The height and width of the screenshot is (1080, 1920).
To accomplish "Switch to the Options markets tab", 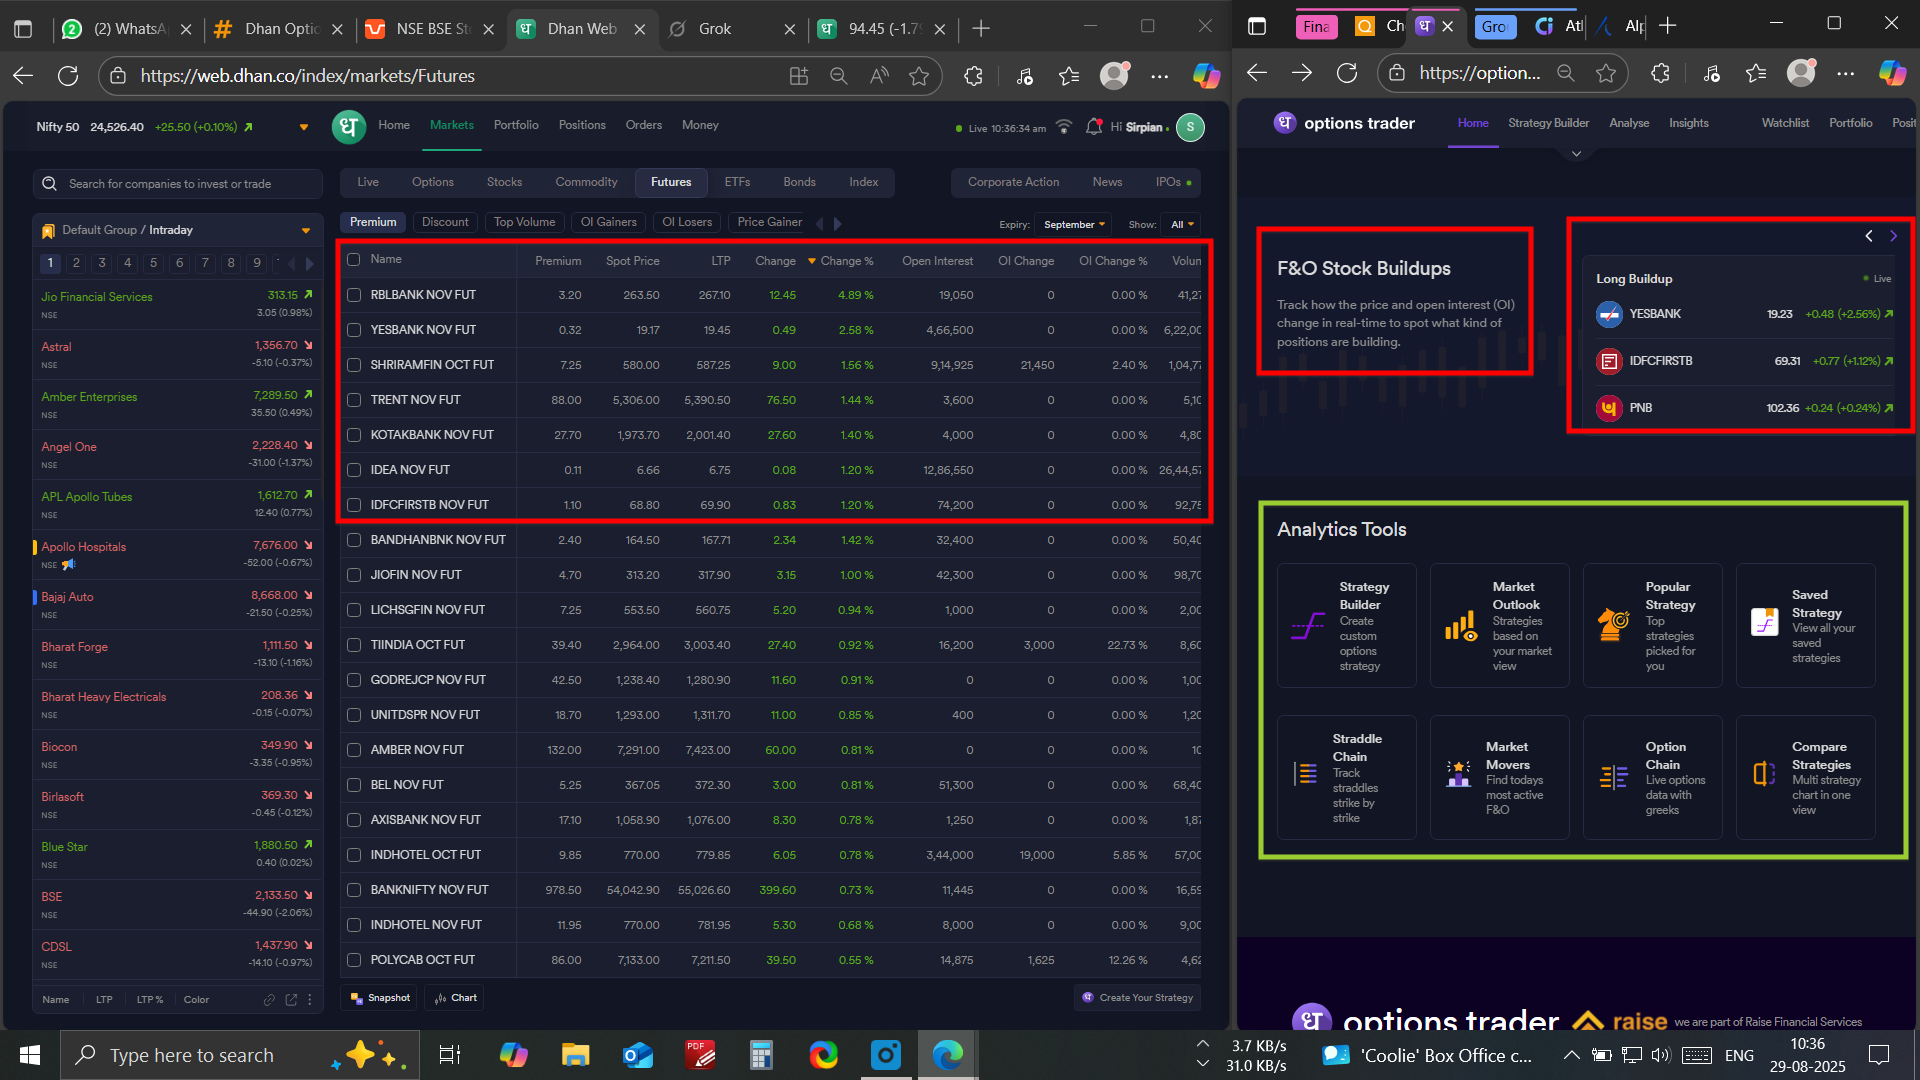I will coord(432,182).
